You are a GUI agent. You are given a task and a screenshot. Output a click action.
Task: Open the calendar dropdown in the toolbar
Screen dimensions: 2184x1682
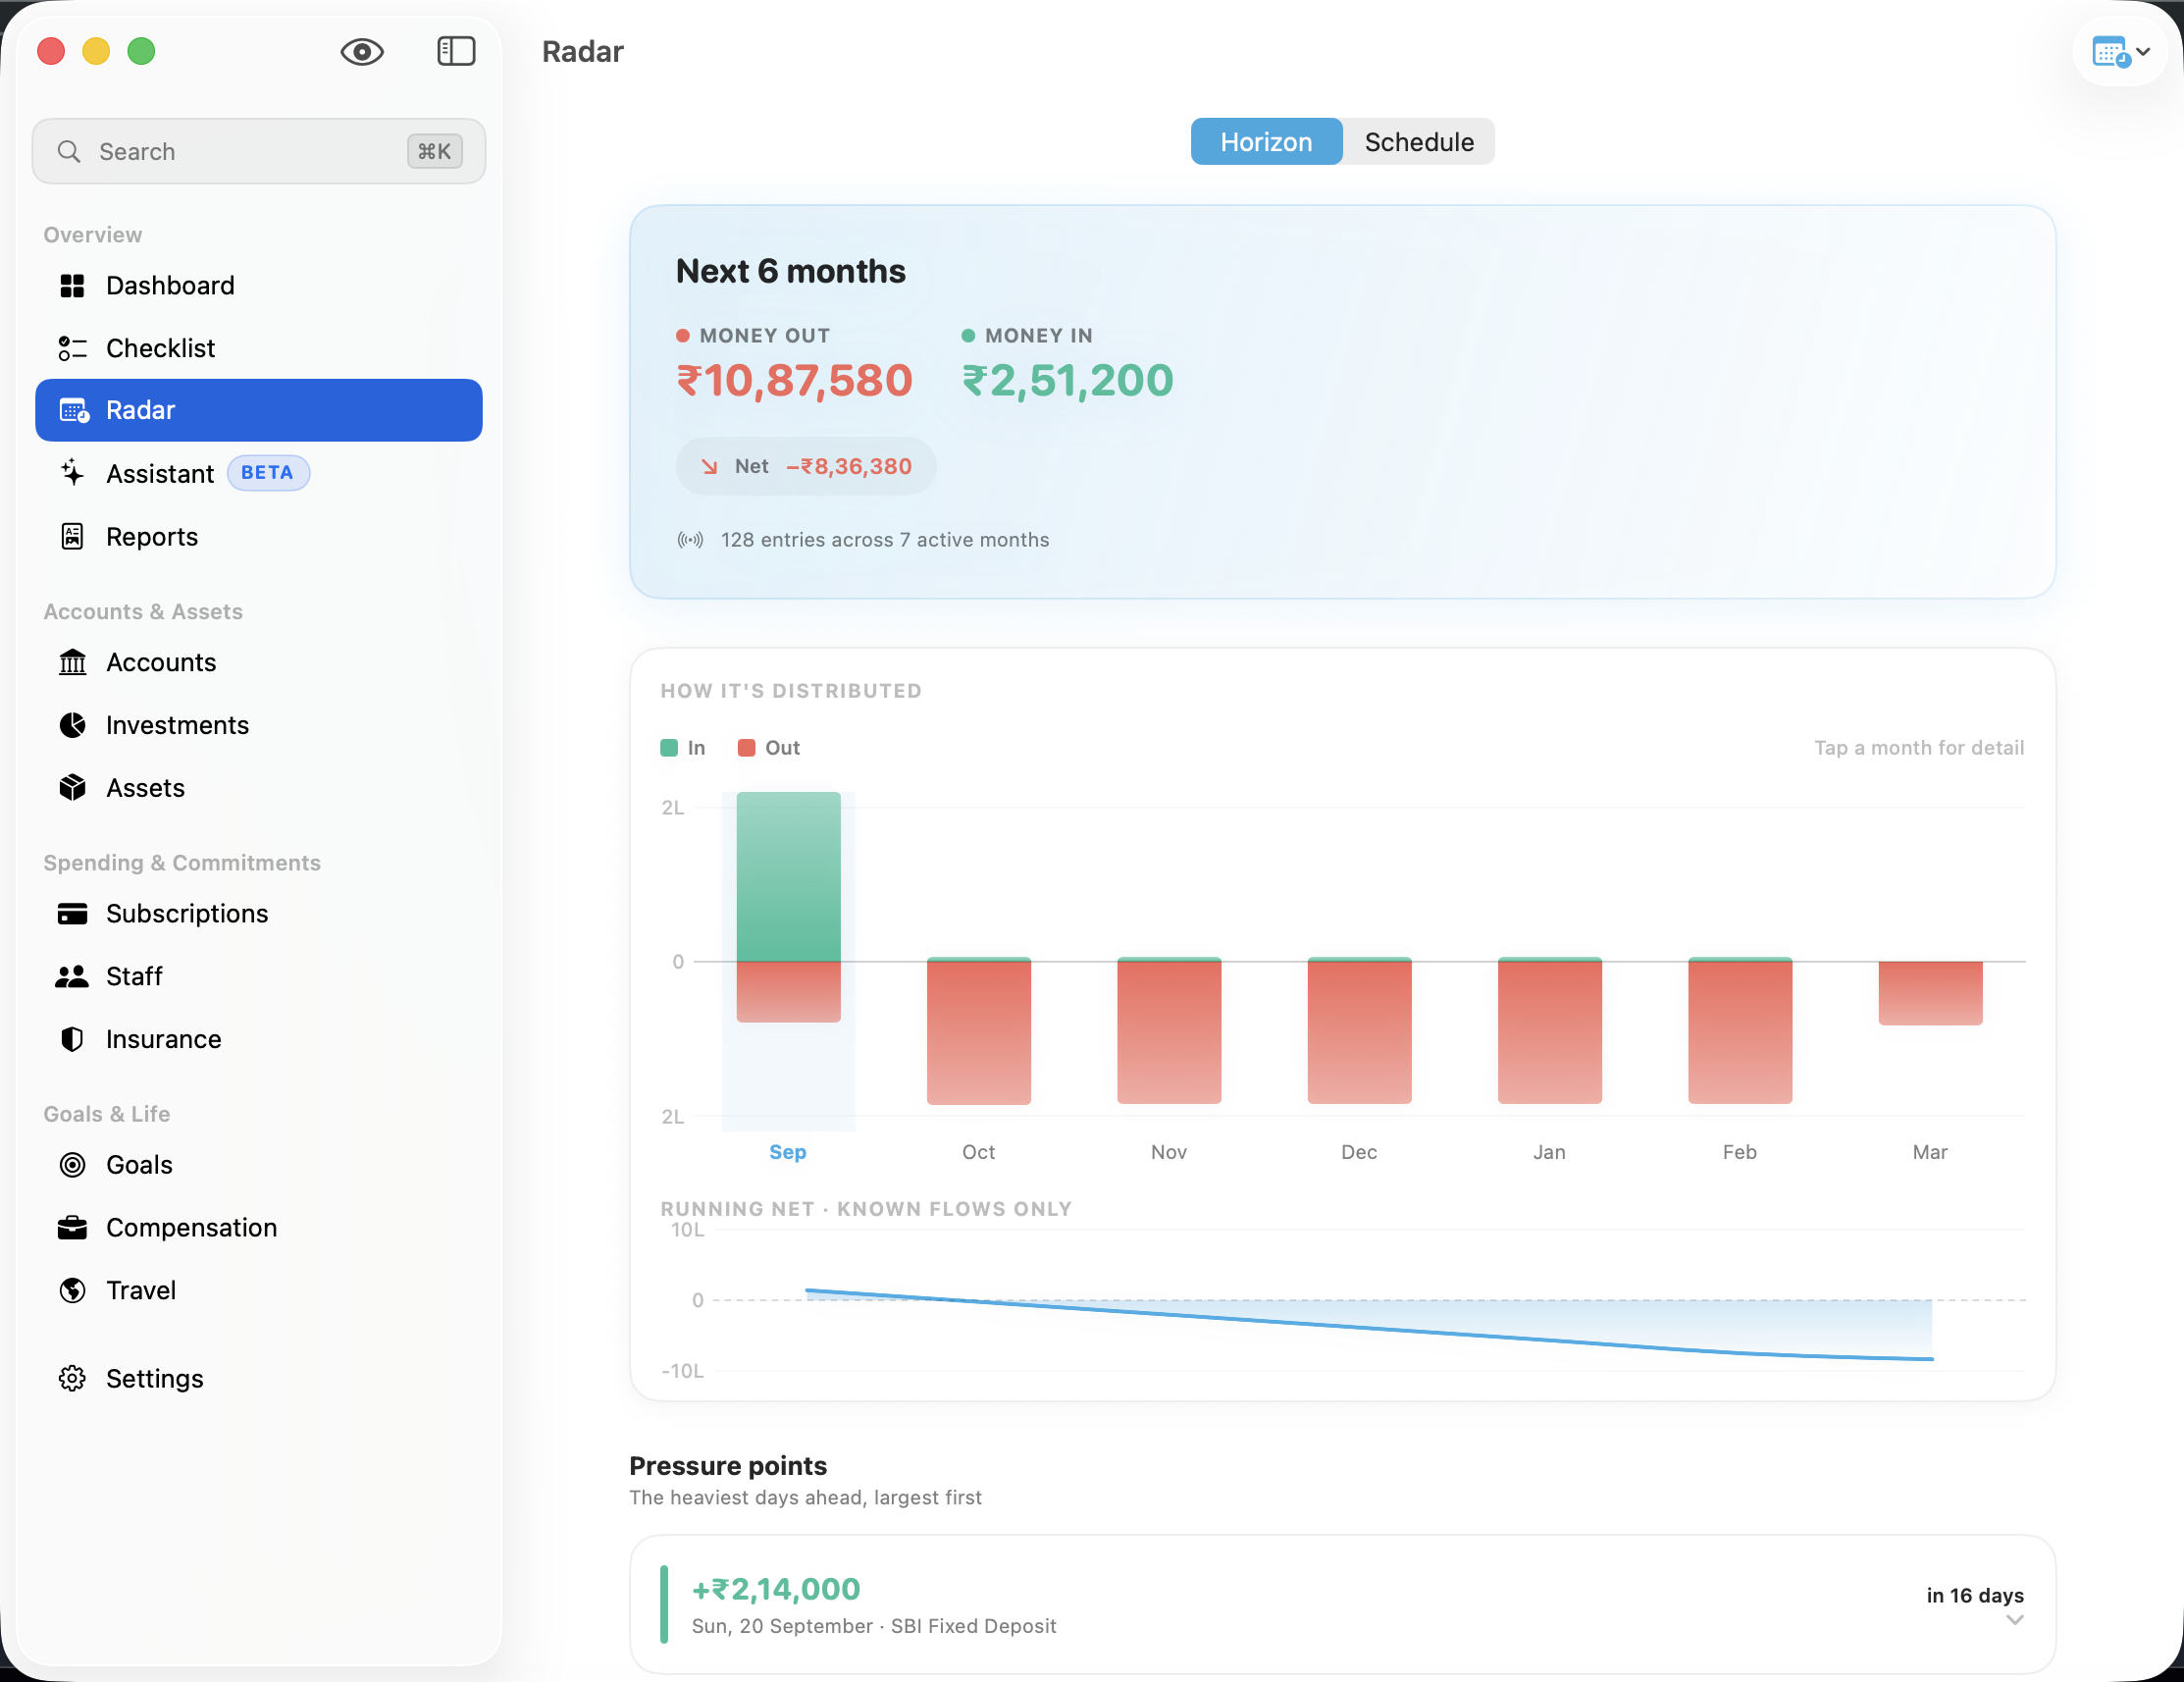pyautogui.click(x=2121, y=51)
